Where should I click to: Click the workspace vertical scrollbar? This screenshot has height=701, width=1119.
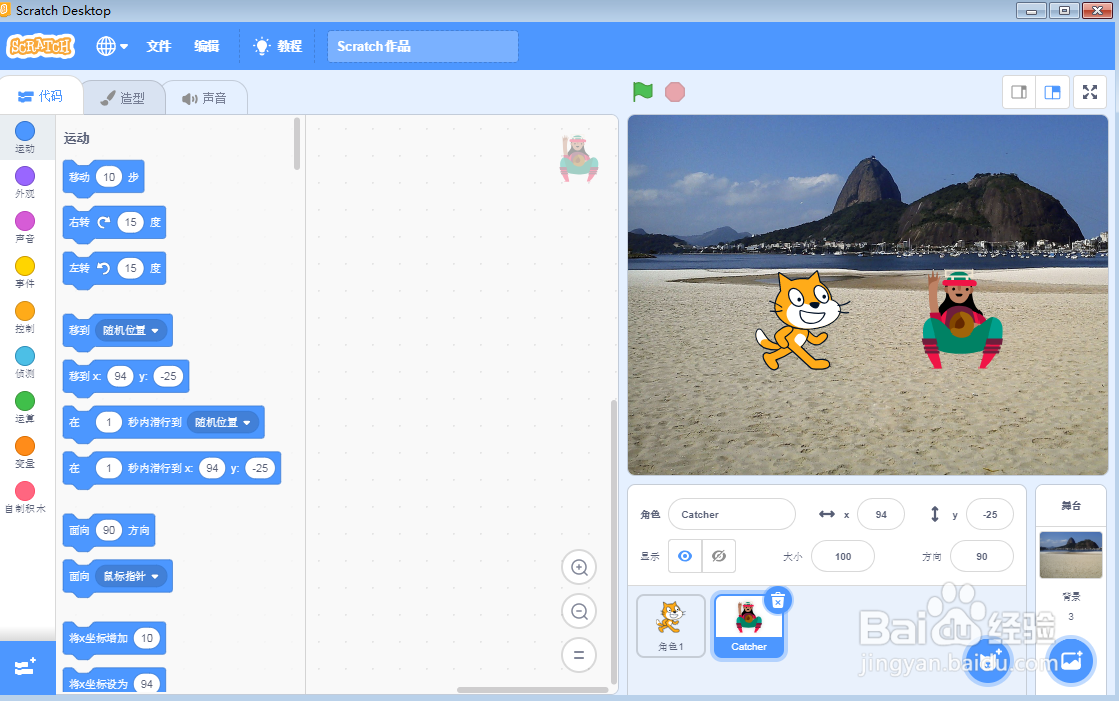click(613, 543)
